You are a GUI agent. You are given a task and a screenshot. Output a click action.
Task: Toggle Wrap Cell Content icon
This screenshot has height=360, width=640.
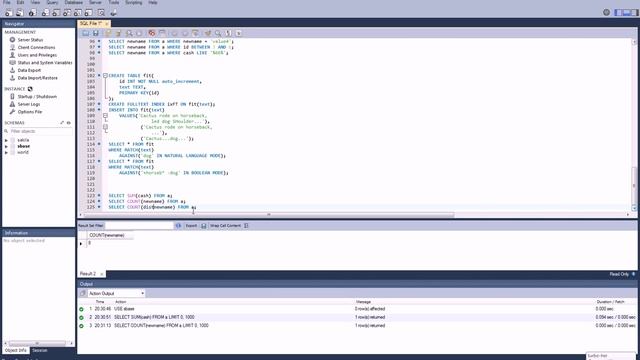246,226
